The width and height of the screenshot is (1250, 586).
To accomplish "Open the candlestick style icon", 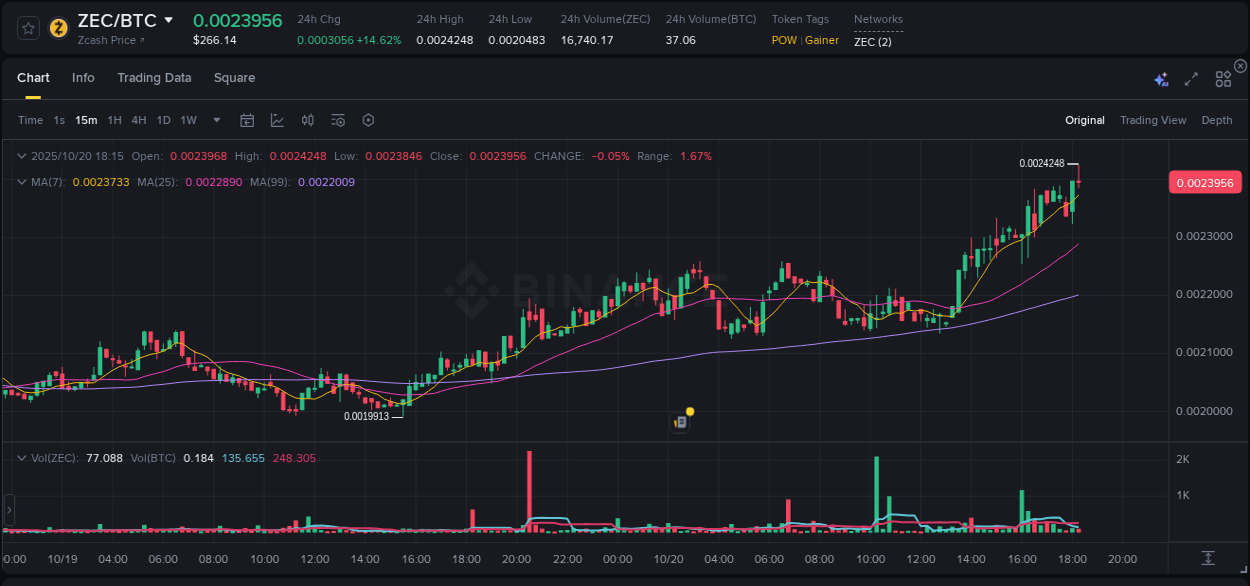I will tap(307, 120).
